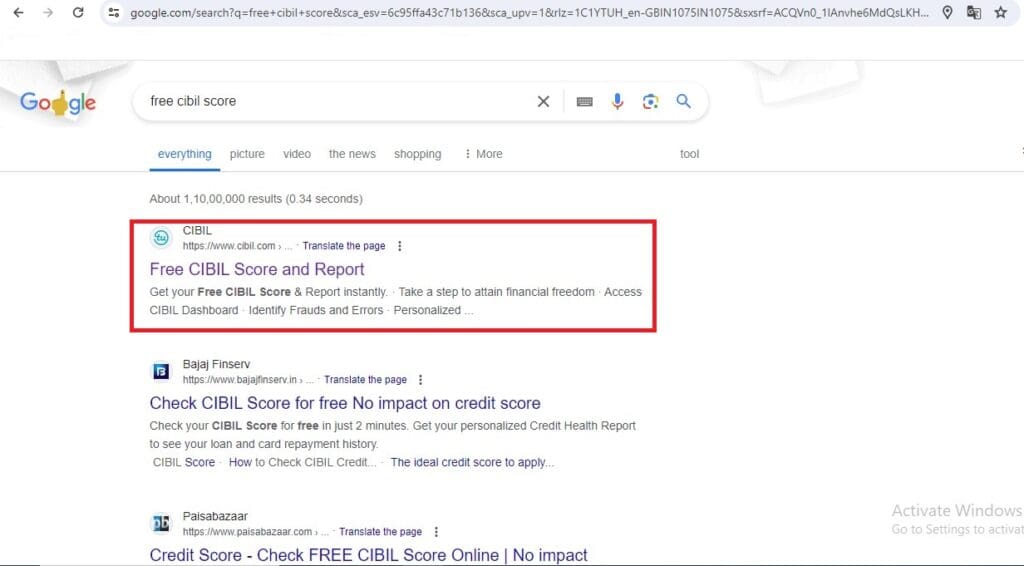Clear the search box with X icon
This screenshot has height=566, width=1024.
point(543,101)
